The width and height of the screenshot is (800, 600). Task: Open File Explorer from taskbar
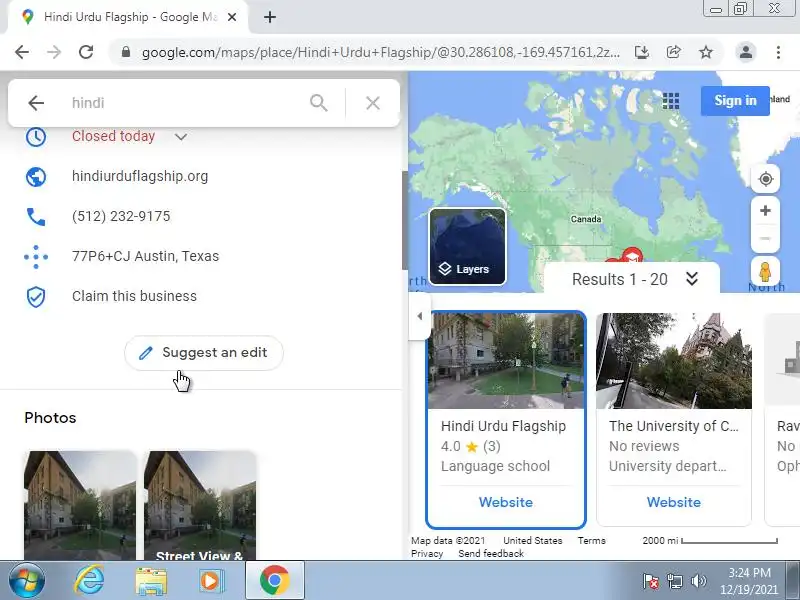click(151, 581)
